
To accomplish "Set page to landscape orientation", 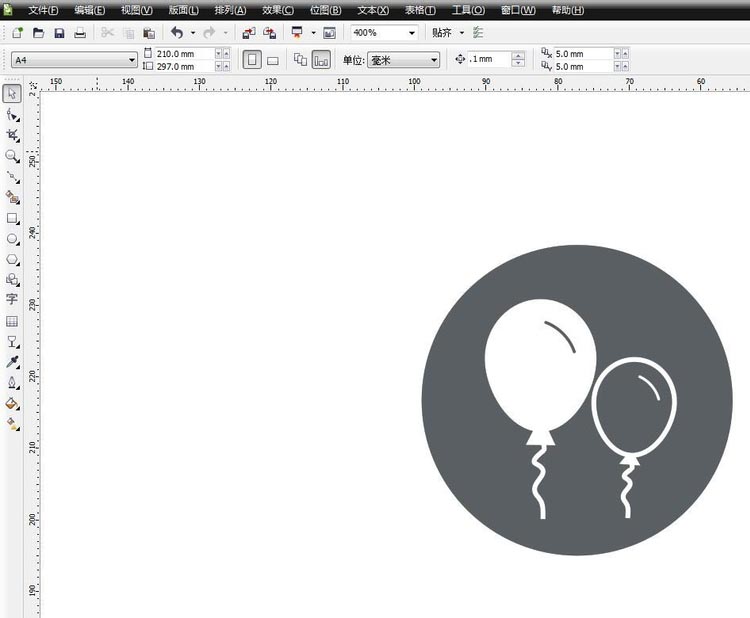I will 273,60.
